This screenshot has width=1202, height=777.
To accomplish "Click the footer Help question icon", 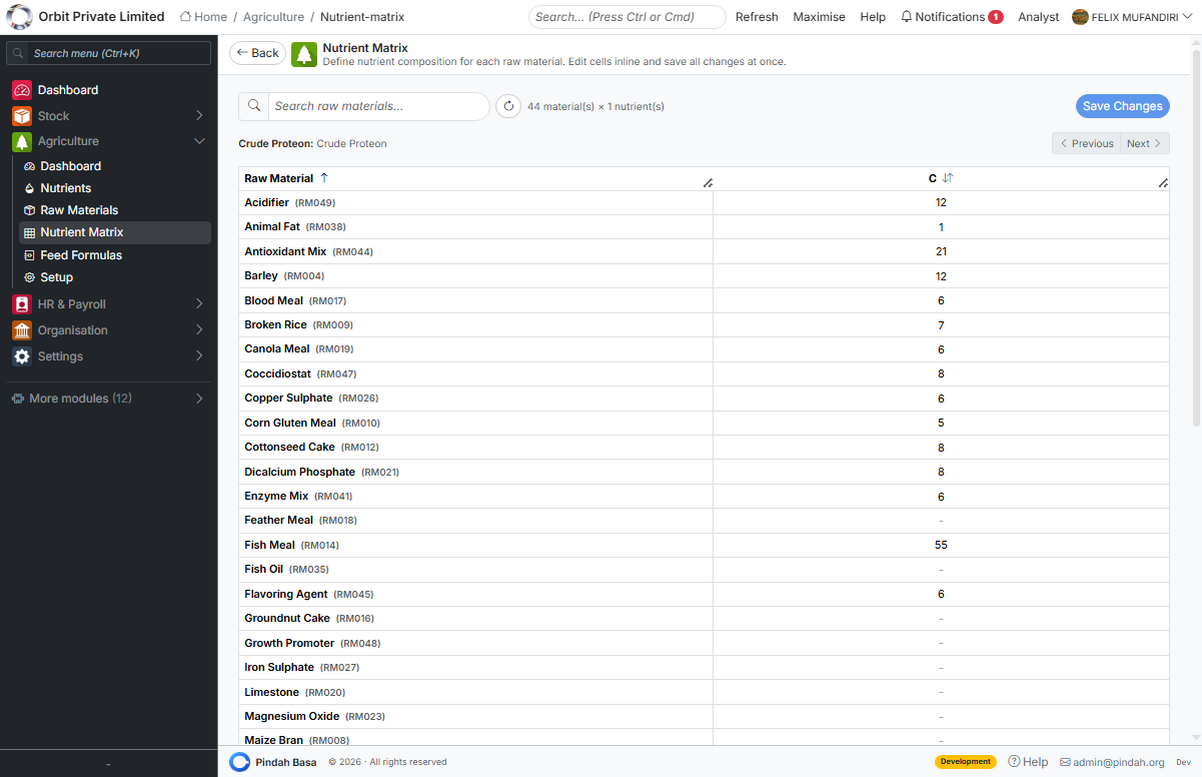I will pos(1014,762).
